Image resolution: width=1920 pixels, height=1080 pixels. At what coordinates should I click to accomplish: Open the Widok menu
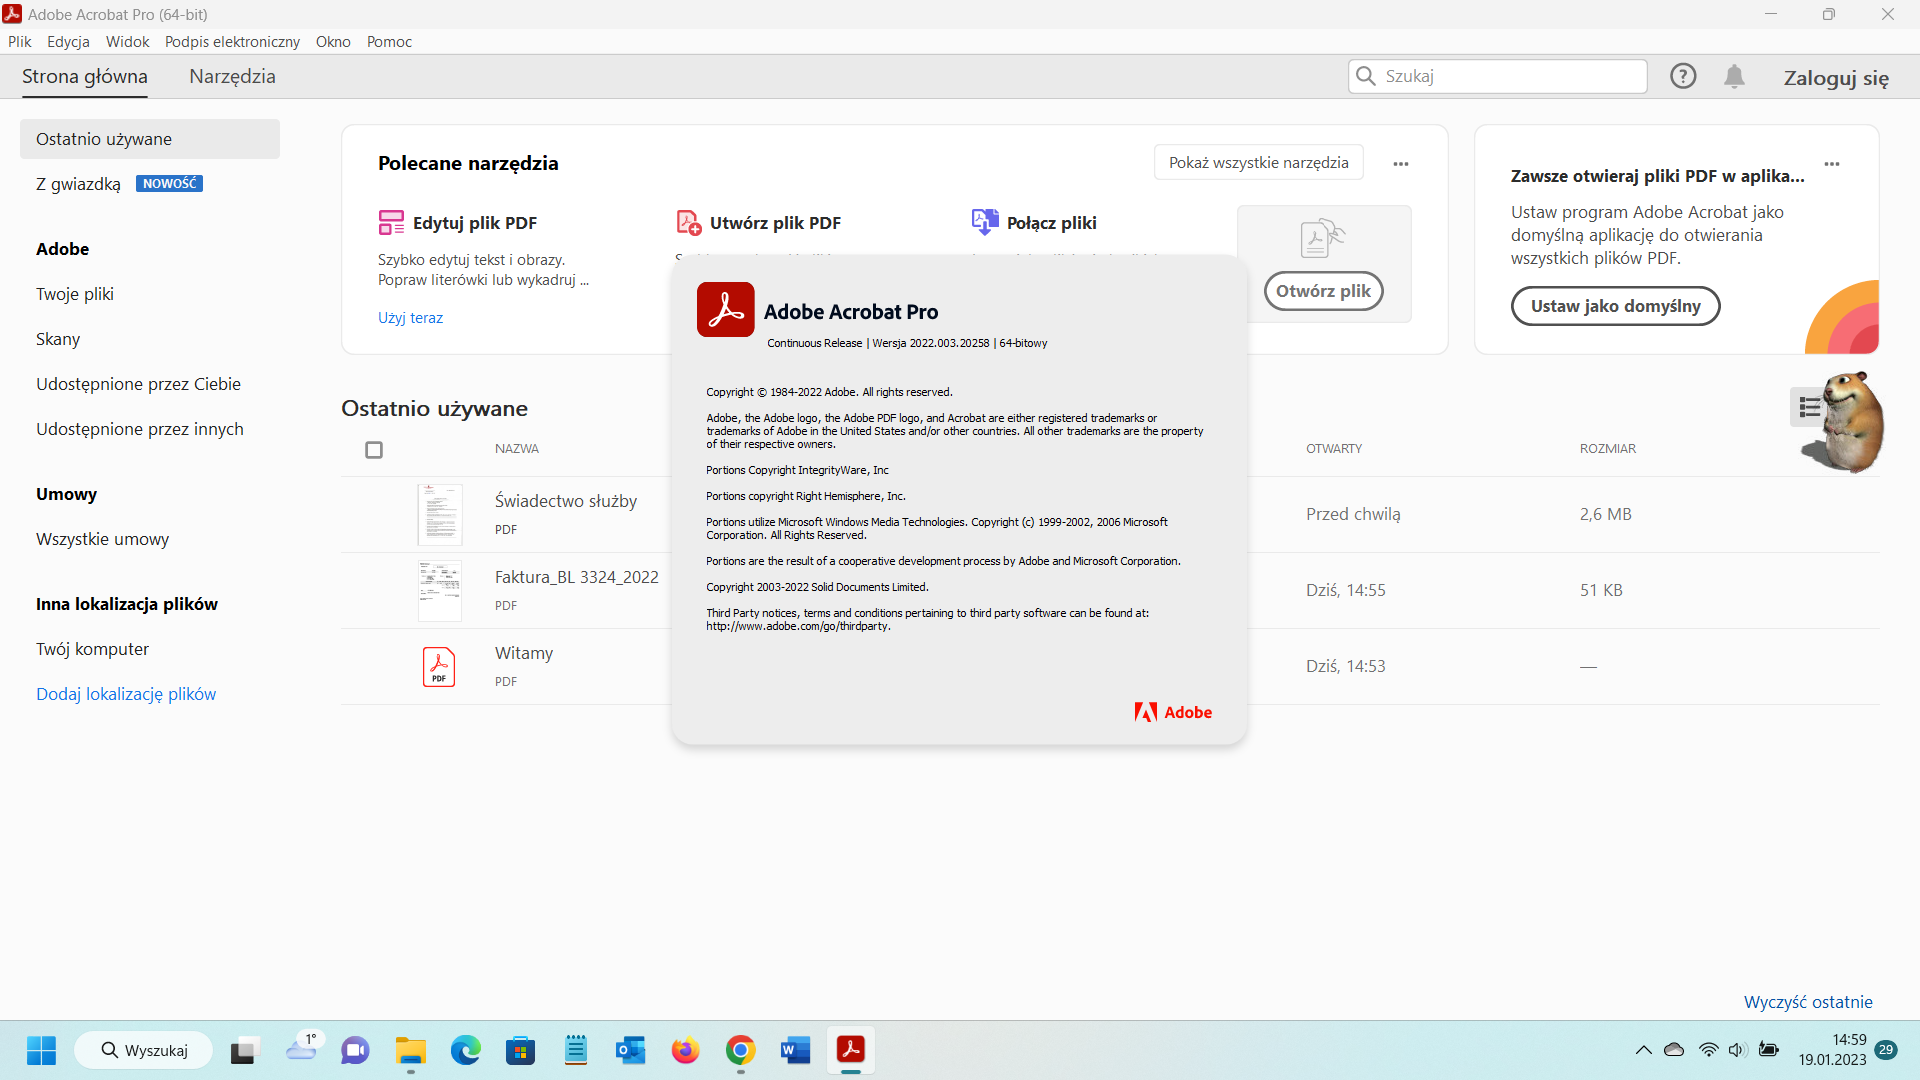(127, 41)
